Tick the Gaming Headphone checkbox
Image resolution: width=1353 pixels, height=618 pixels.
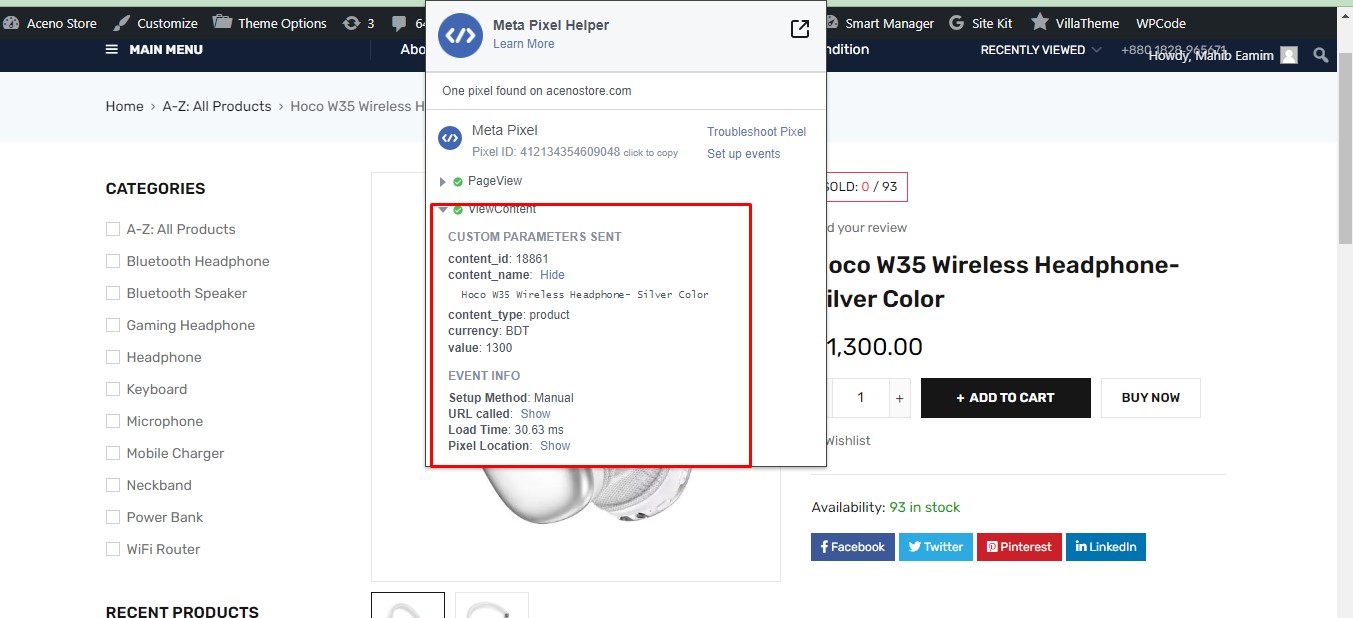coord(113,325)
